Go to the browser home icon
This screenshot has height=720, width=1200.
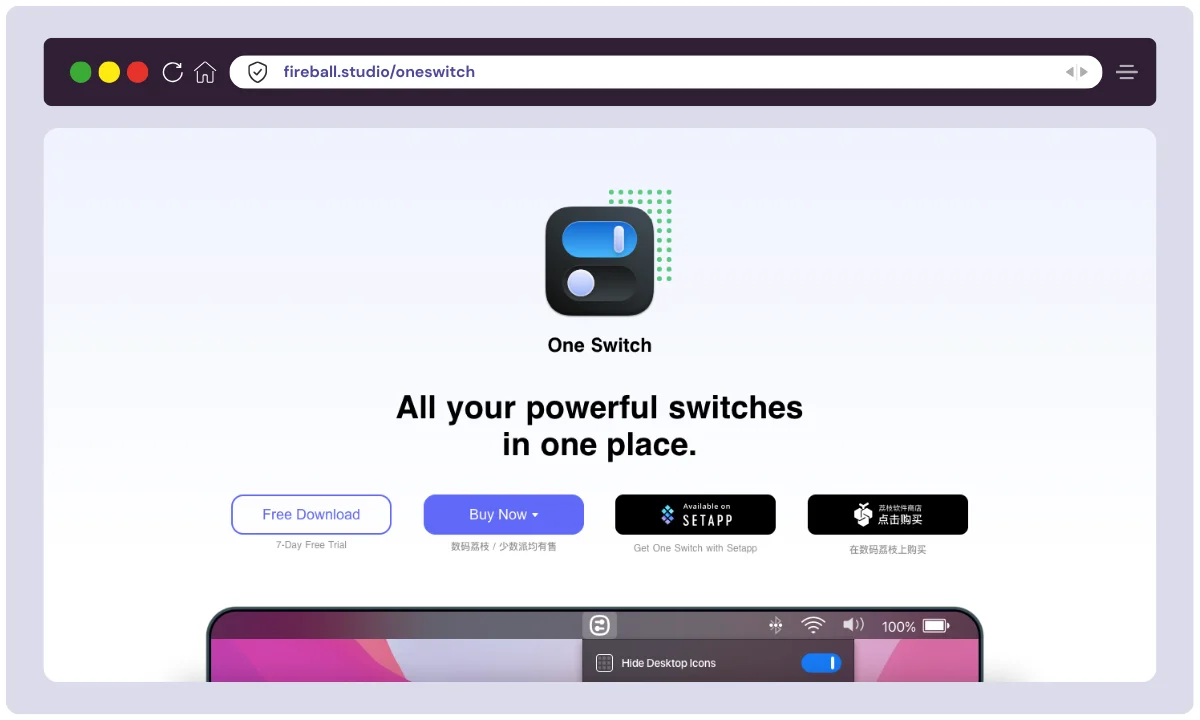tap(205, 72)
